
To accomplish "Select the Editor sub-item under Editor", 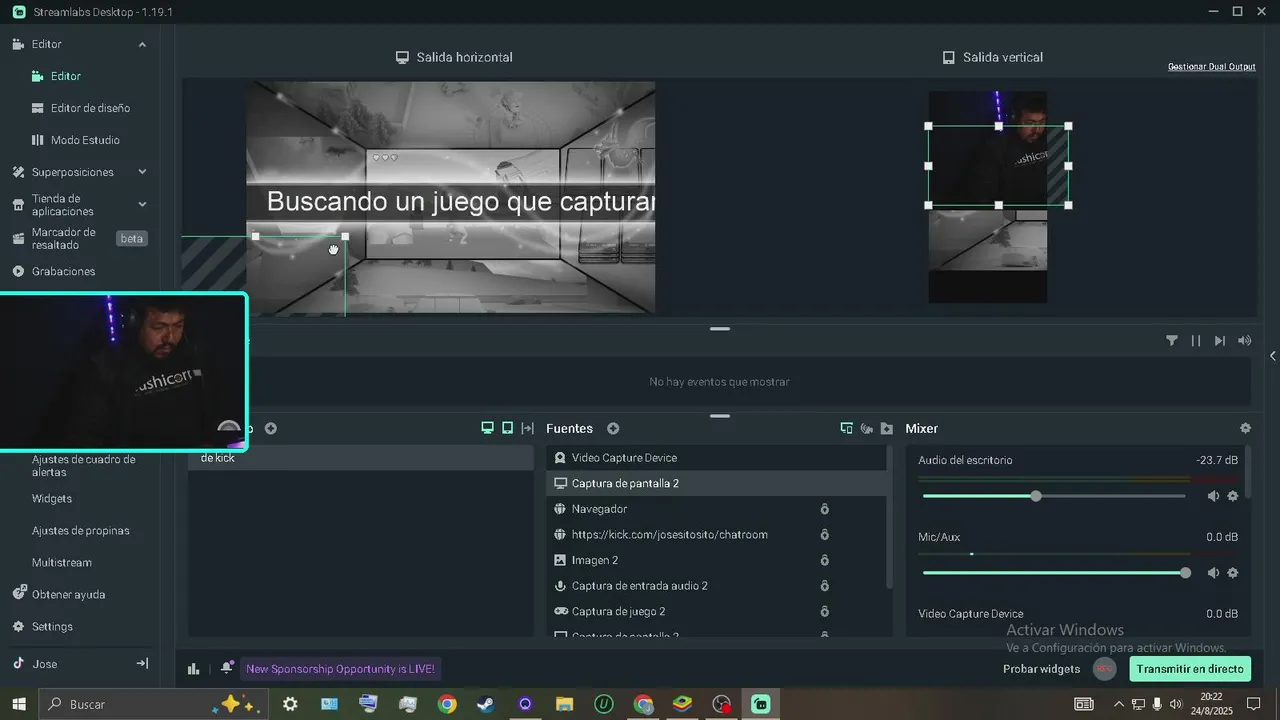I will click(66, 76).
